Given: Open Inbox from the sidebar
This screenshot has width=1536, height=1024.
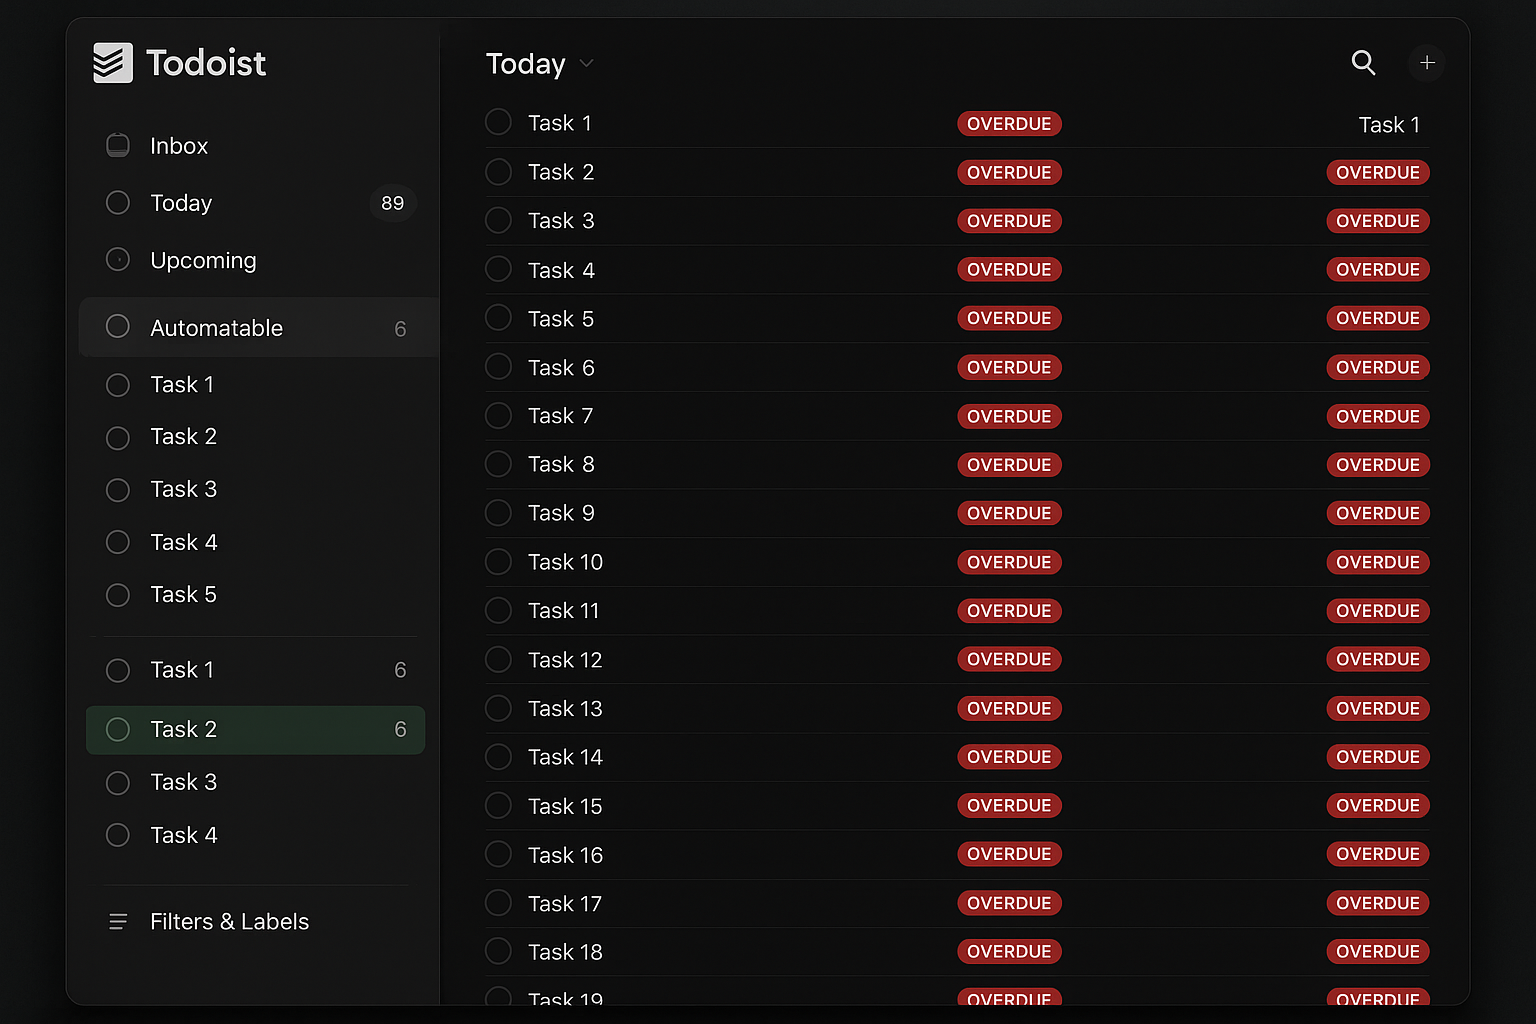Looking at the screenshot, I should 179,144.
